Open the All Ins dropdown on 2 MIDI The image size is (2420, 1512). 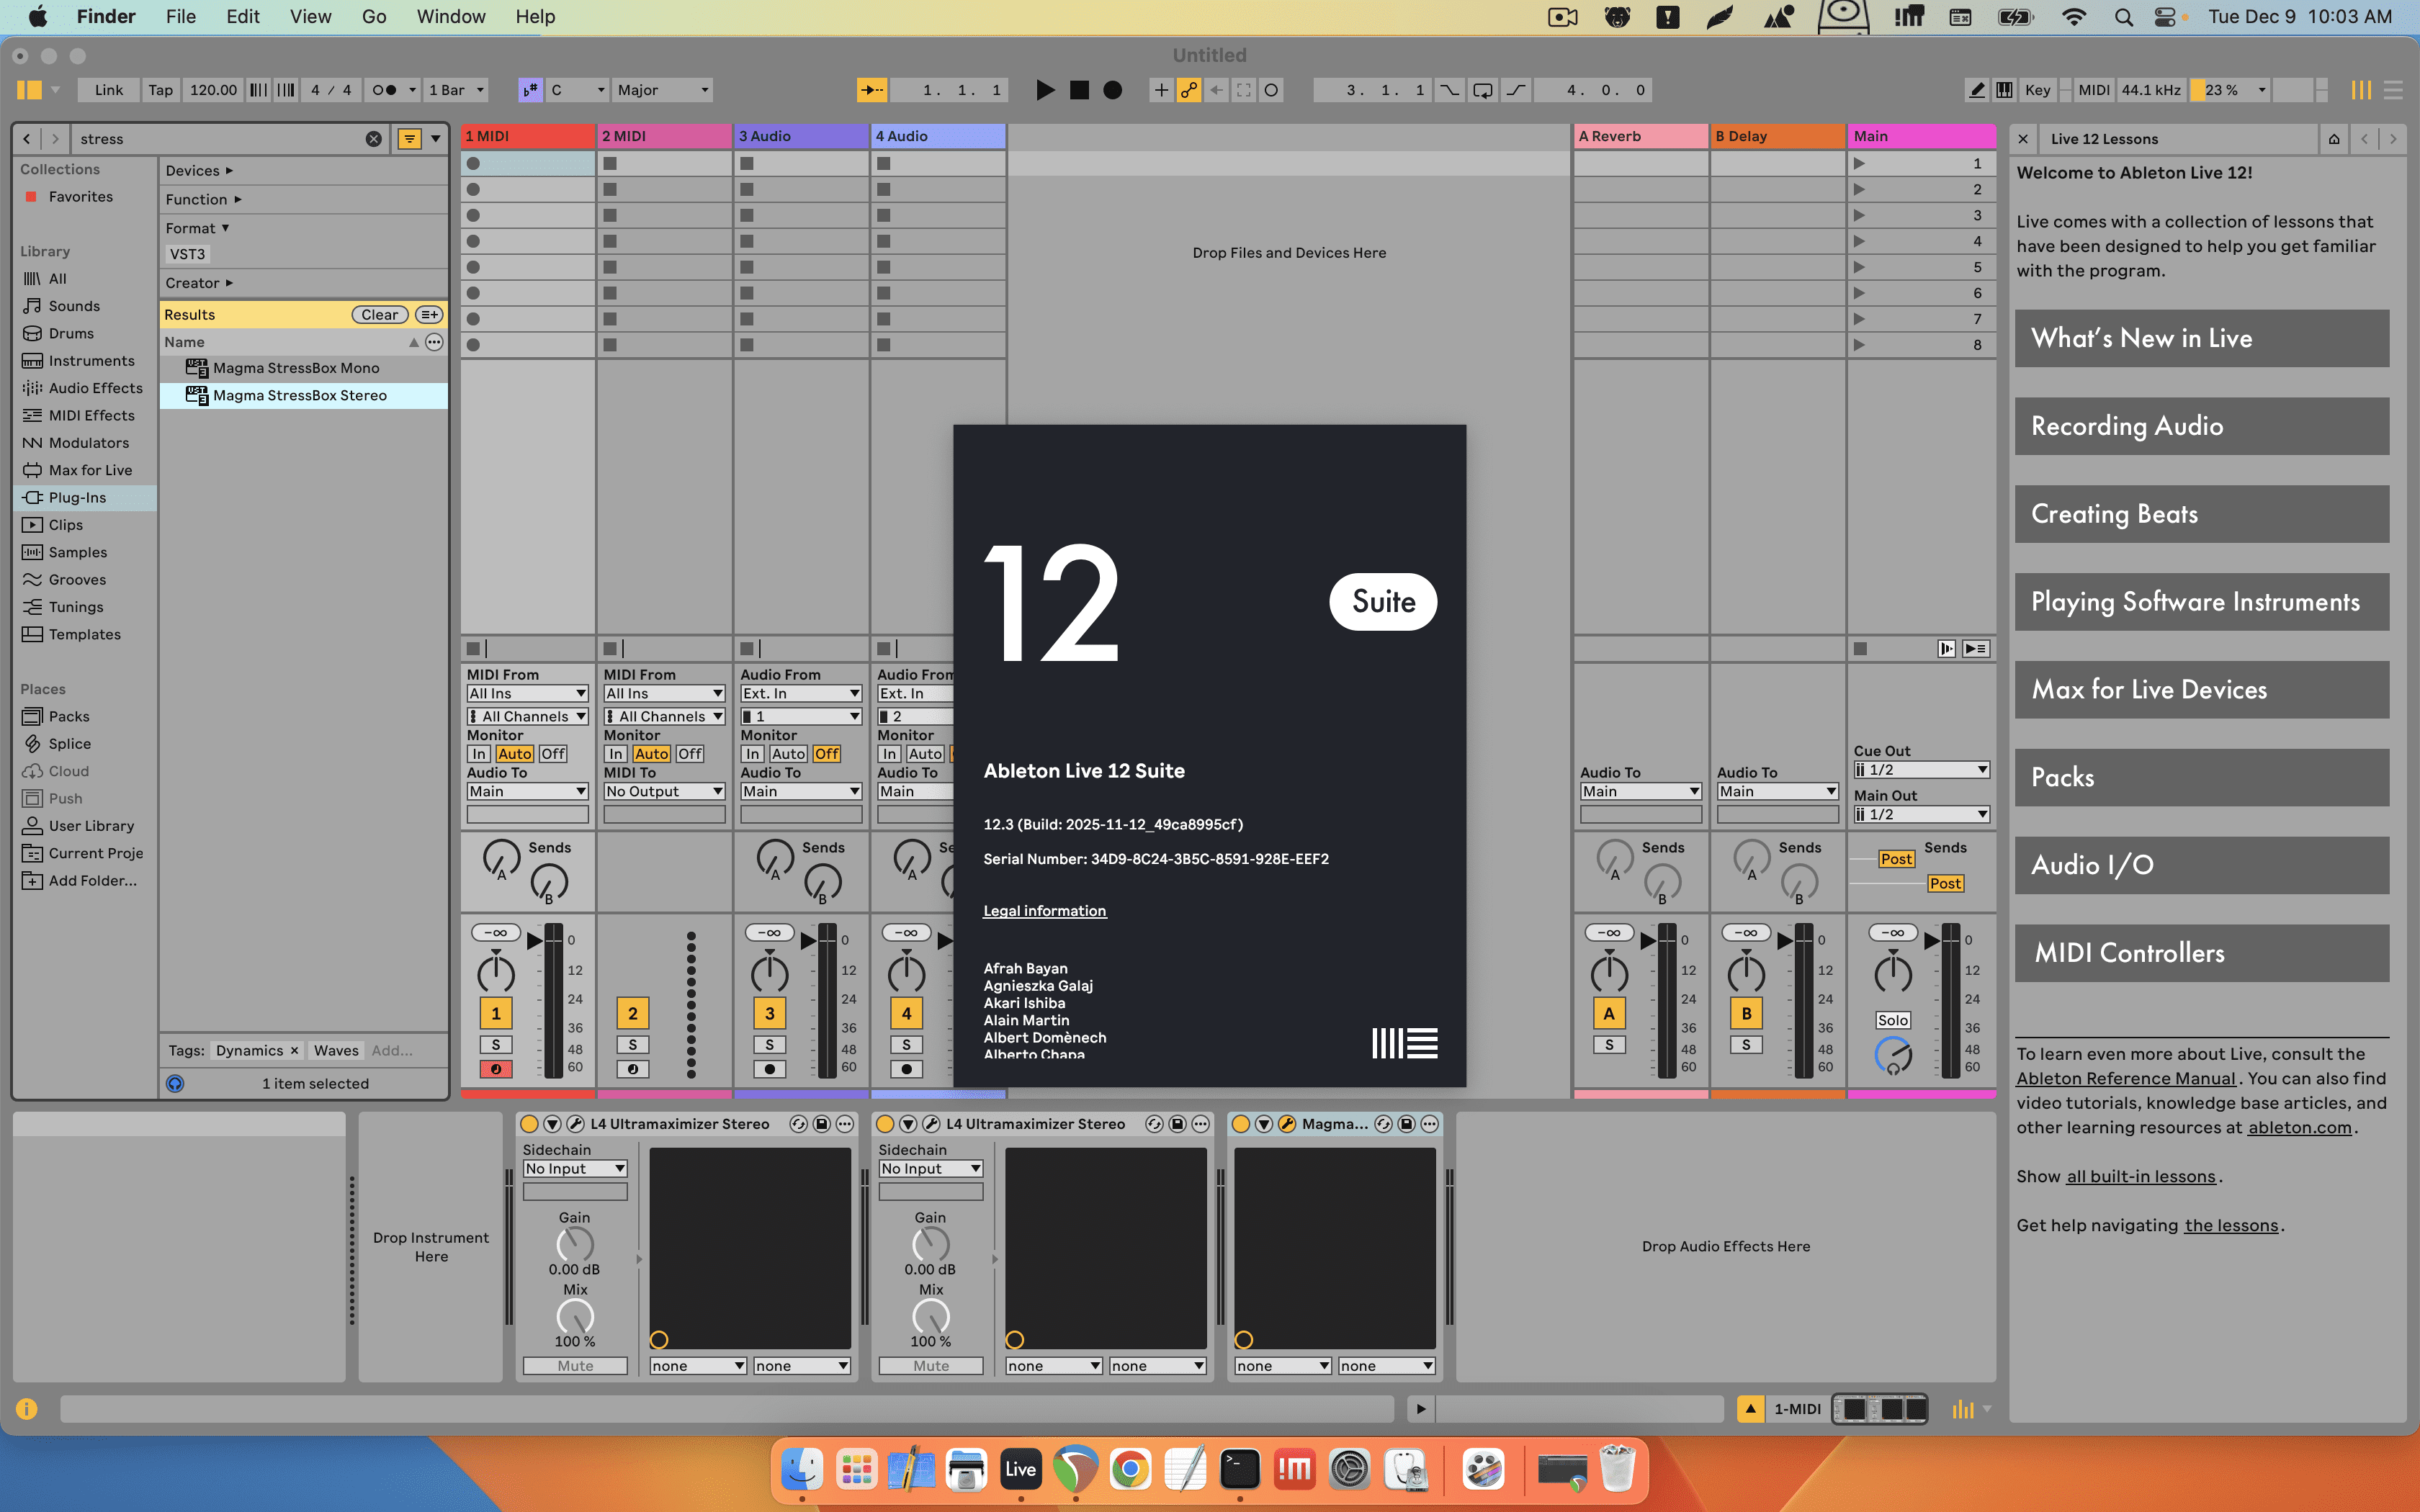(663, 692)
